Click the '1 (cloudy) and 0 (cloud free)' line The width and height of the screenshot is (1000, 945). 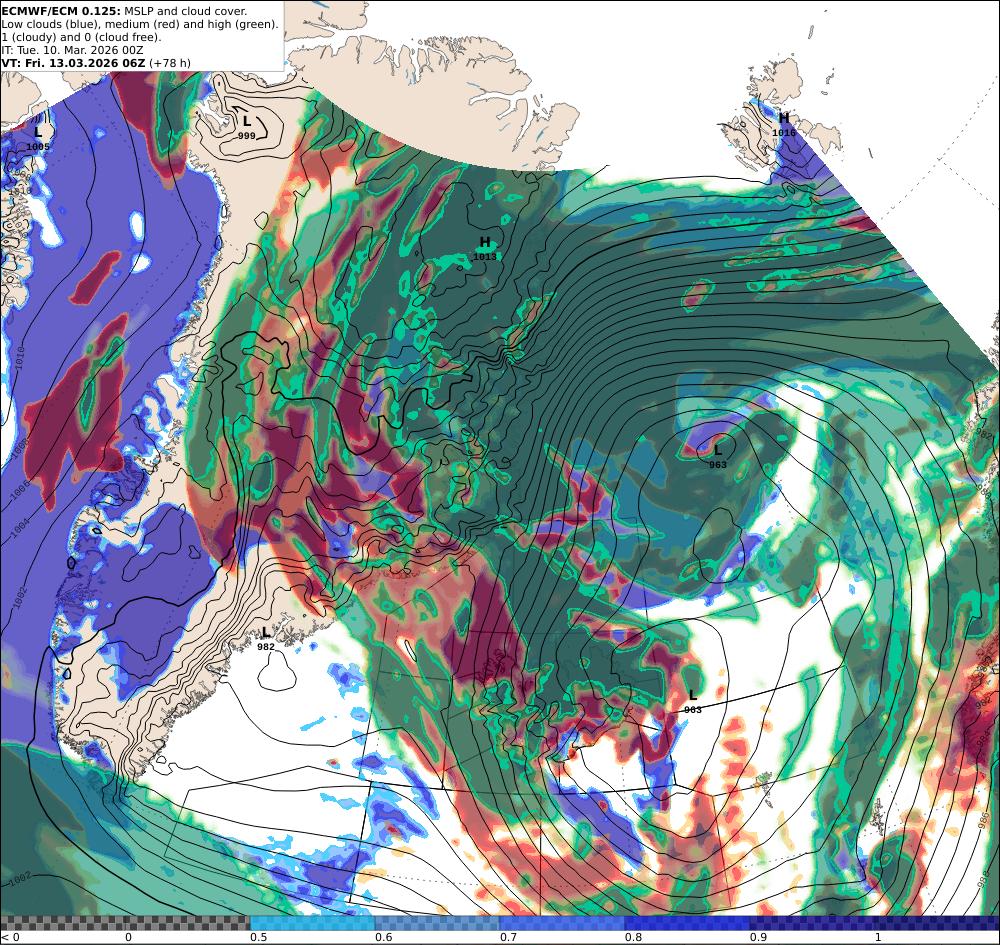tap(81, 37)
